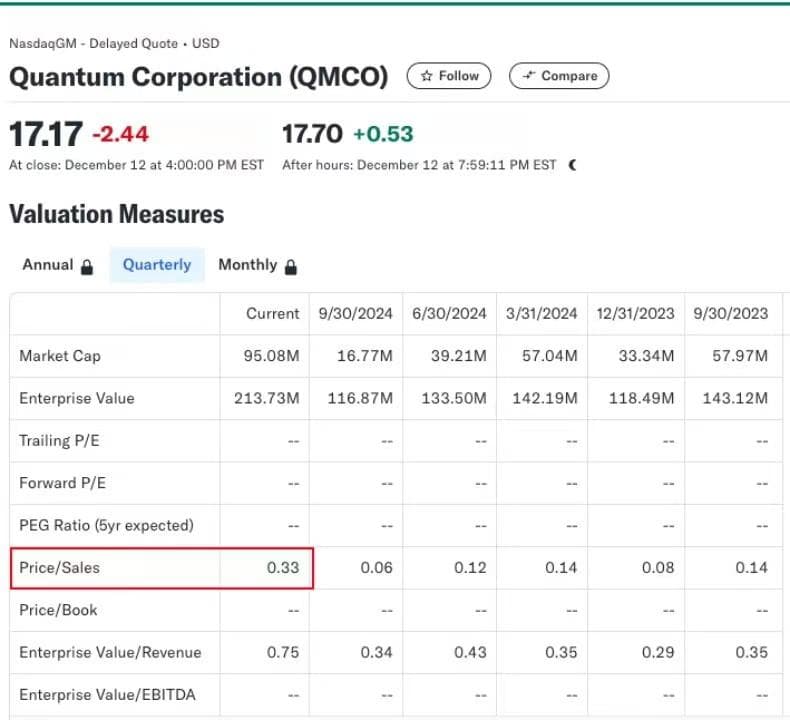Click the highlighted Price/Sales row label

(60, 568)
